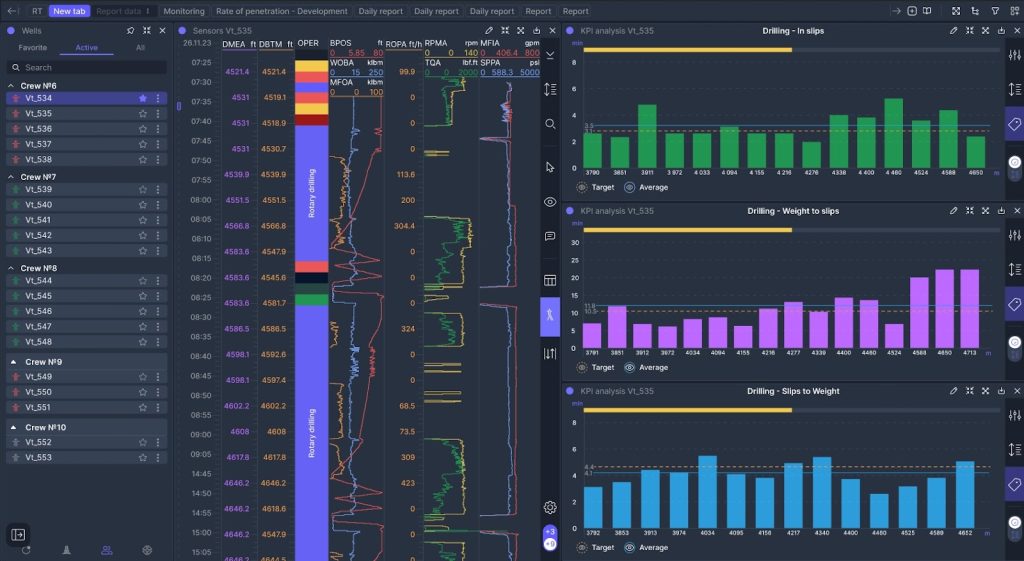Open the table view icon in the Sensors toolbar
Viewport: 1024px width, 561px height.
coord(550,280)
